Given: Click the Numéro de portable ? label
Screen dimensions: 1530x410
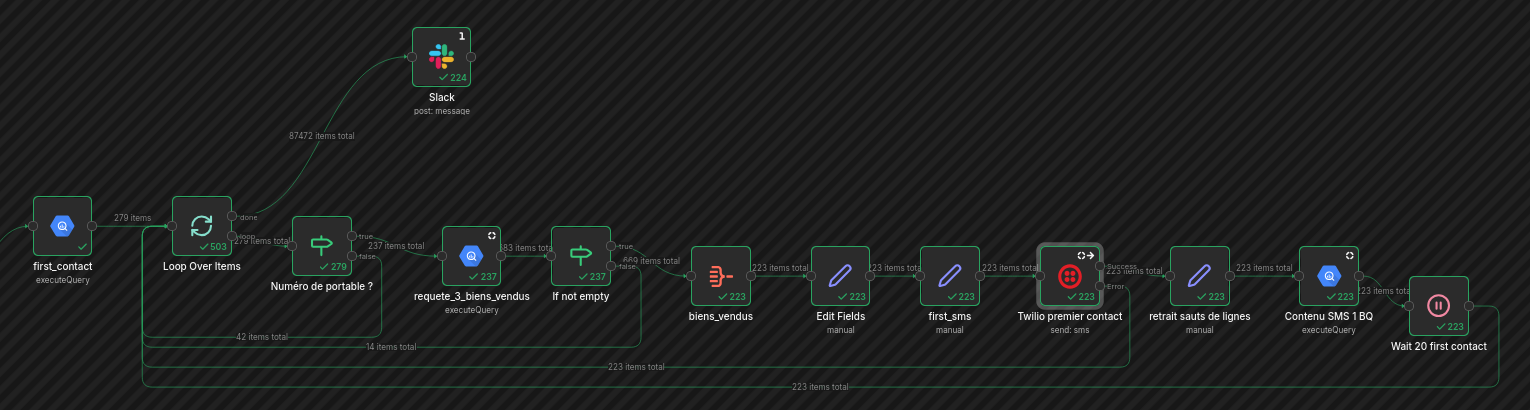Looking at the screenshot, I should click(322, 286).
